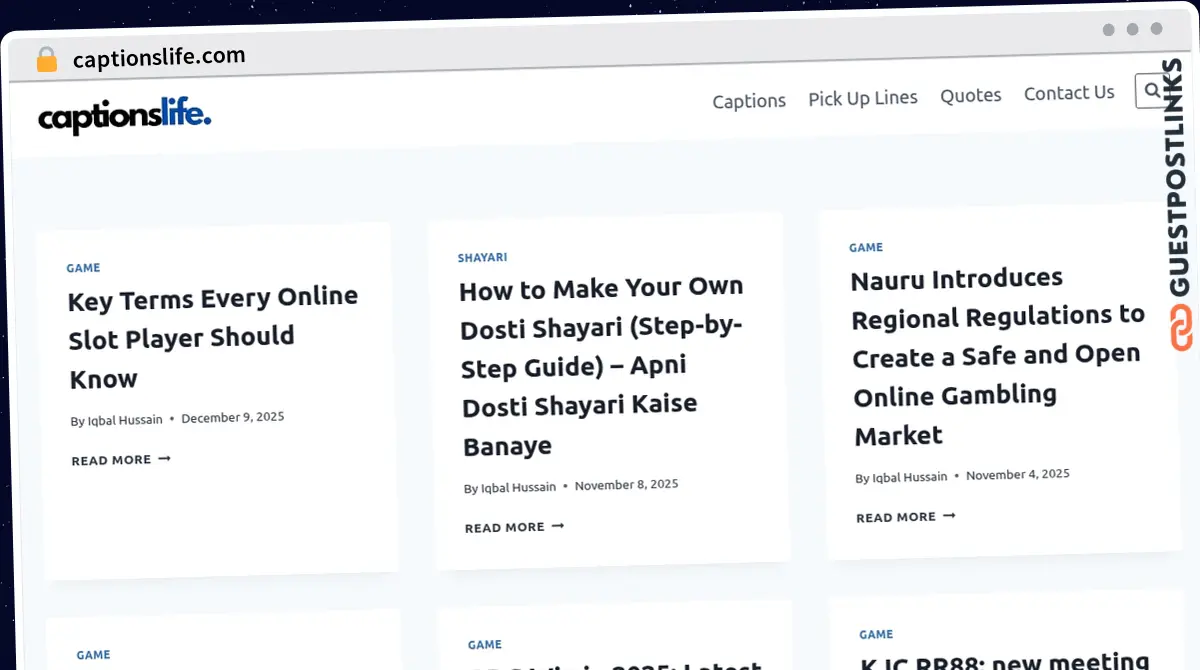
Task: Click arrow icon beside Key Terms Read More
Action: tap(164, 459)
